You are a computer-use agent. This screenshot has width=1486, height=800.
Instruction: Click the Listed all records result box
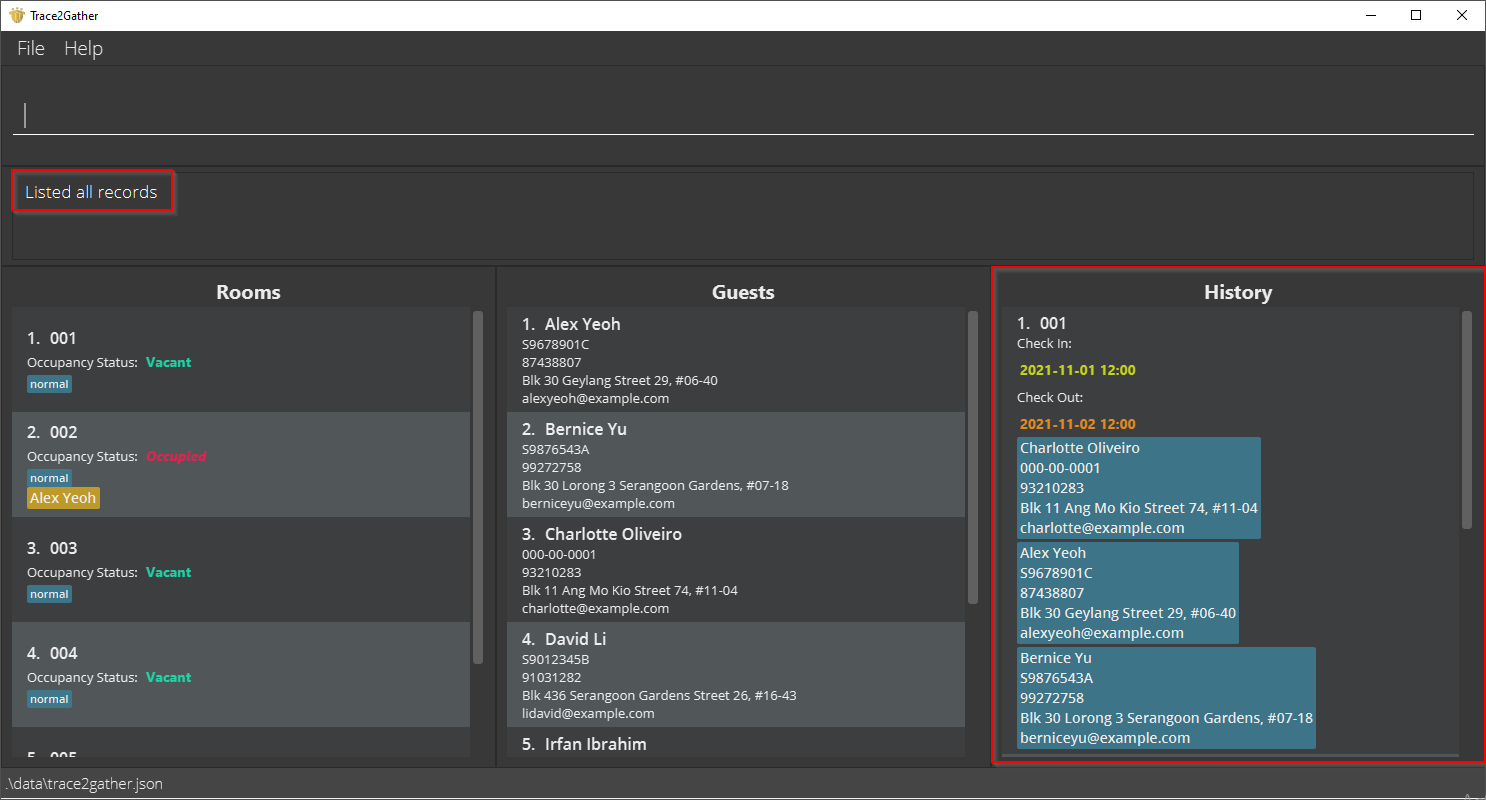(x=92, y=192)
